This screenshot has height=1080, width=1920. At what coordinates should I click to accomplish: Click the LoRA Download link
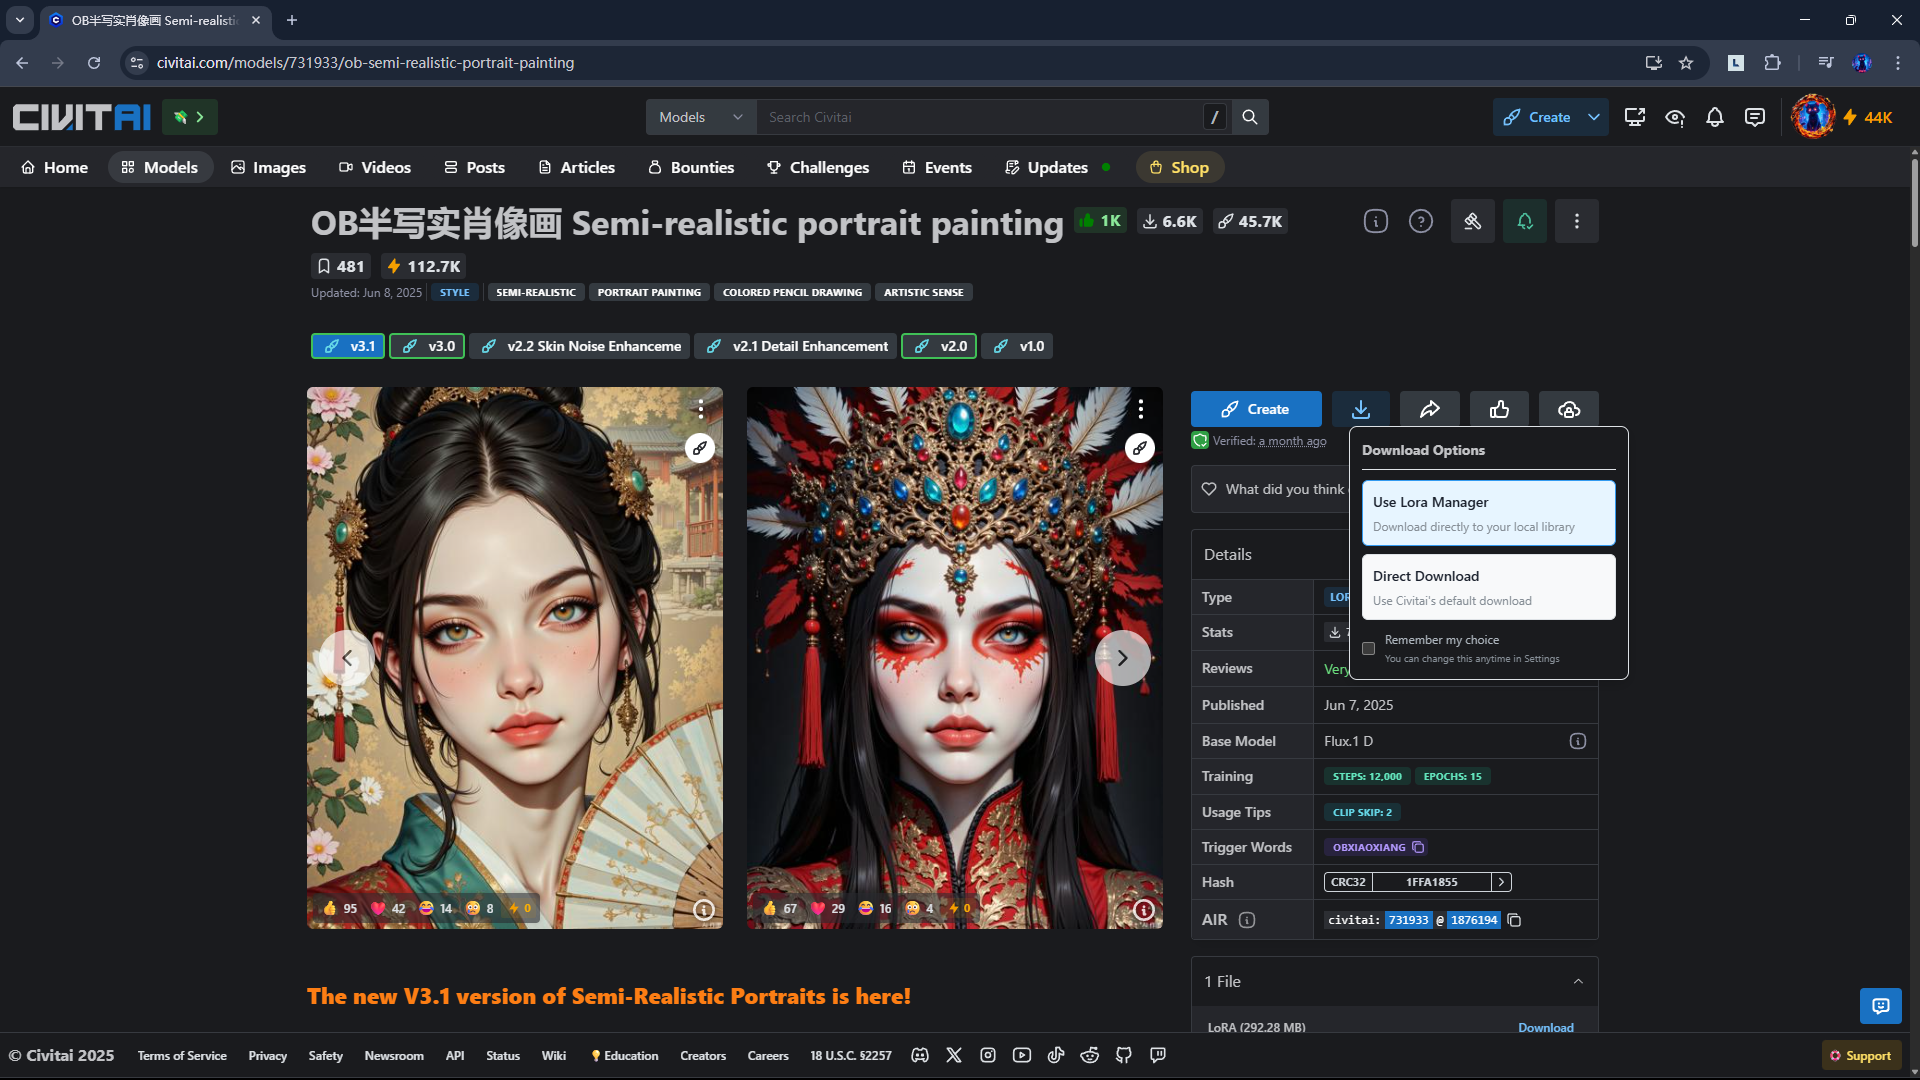(x=1545, y=1027)
